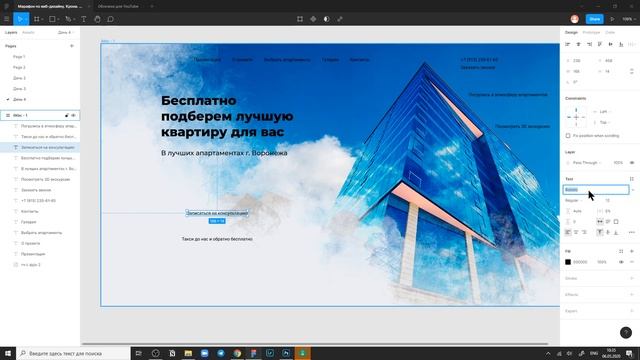The width and height of the screenshot is (640, 360).
Task: Open font family dropdown arrow
Action: pyautogui.click(x=633, y=190)
